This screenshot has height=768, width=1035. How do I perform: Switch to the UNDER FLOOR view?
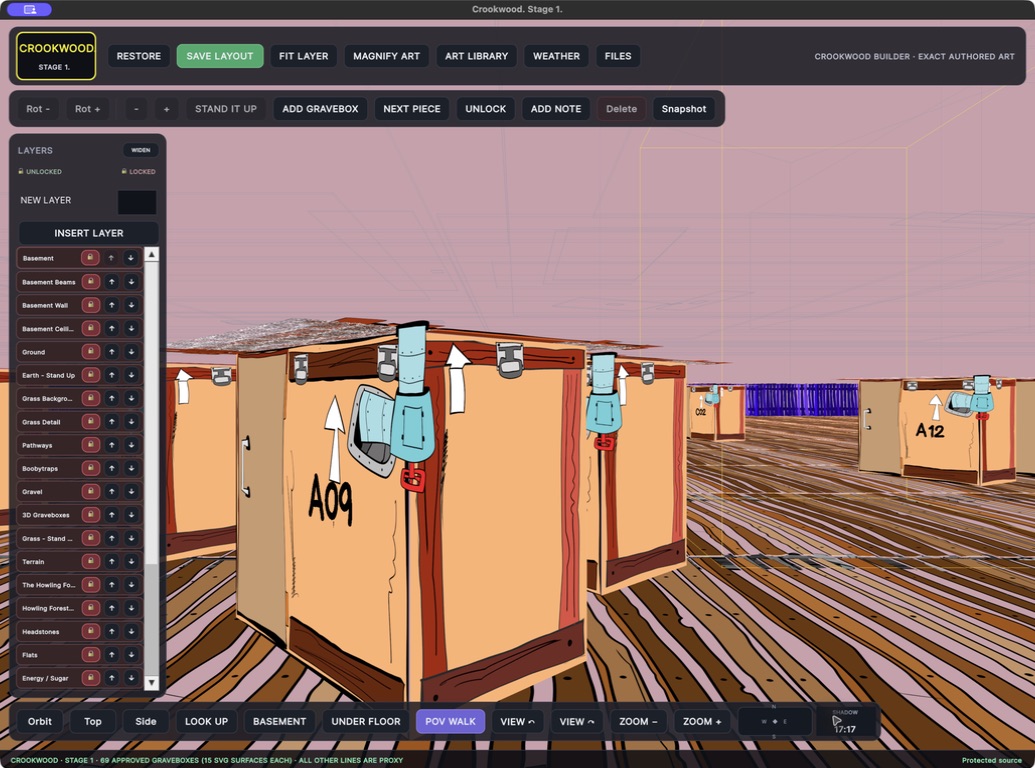pos(366,722)
